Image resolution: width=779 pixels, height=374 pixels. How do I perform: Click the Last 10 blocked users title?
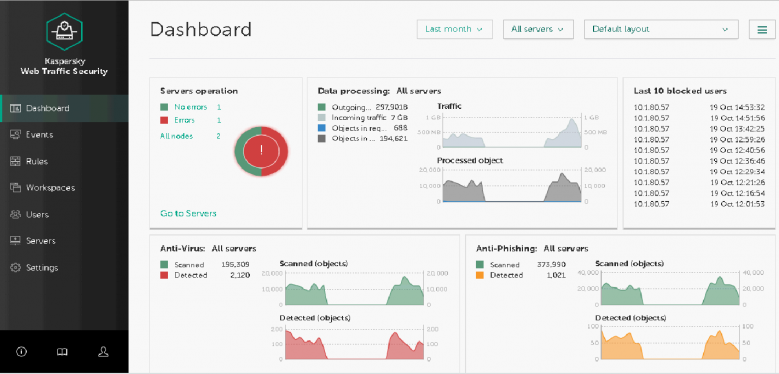[x=680, y=91]
